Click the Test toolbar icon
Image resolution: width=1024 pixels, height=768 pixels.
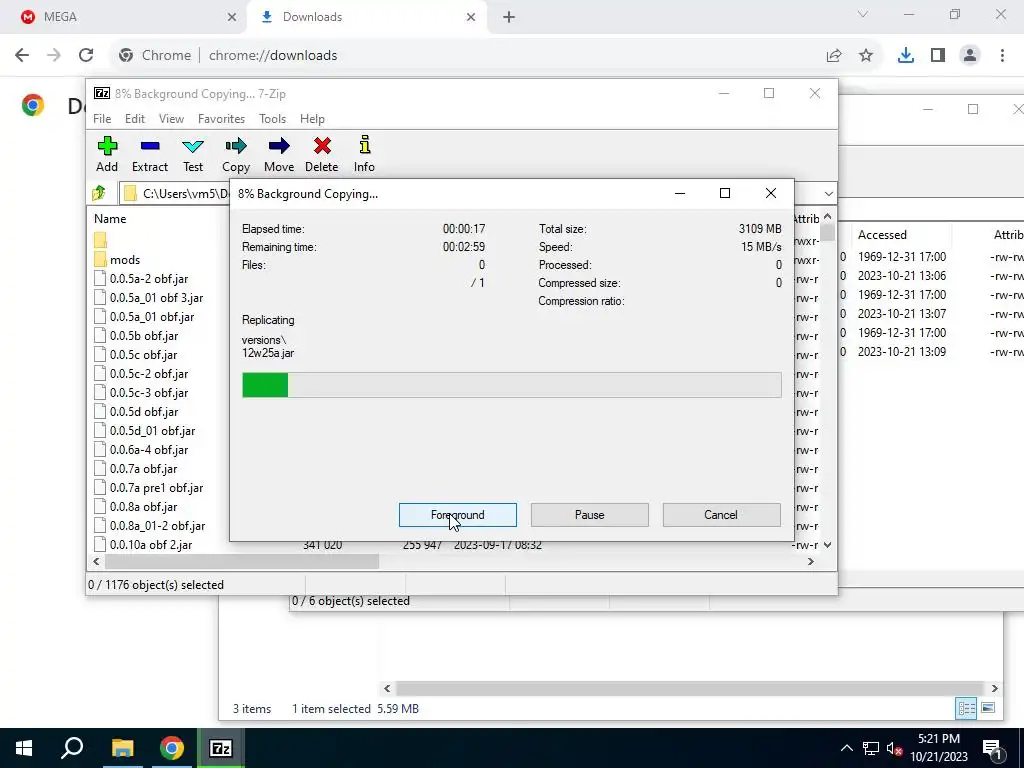pyautogui.click(x=193, y=154)
